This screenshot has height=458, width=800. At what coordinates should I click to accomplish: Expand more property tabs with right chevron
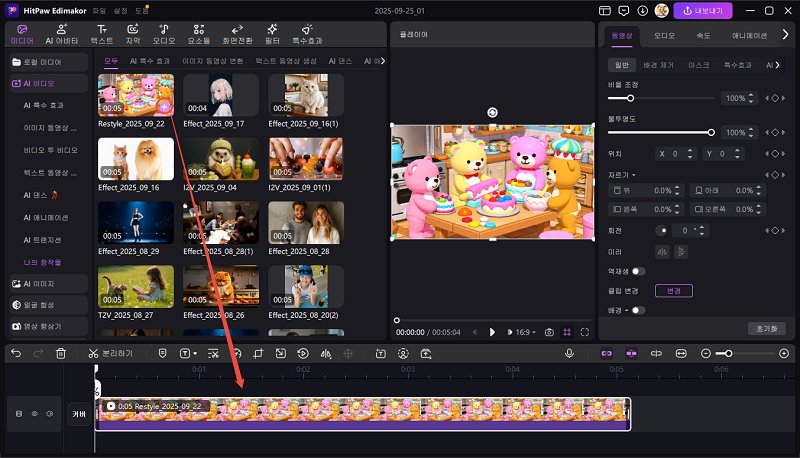click(785, 35)
